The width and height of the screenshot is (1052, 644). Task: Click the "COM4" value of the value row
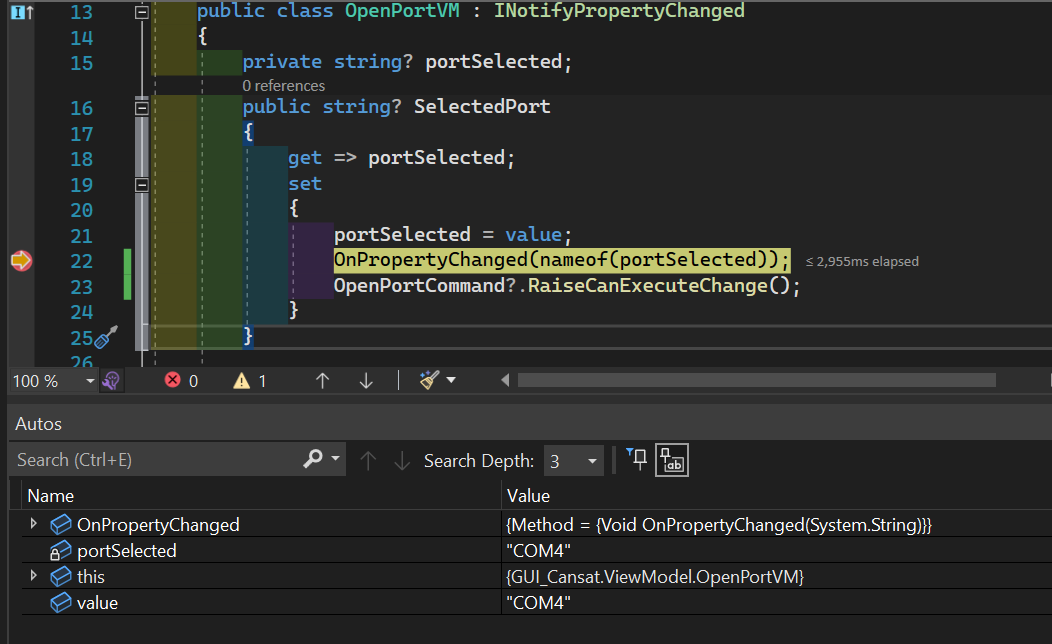(x=538, y=603)
